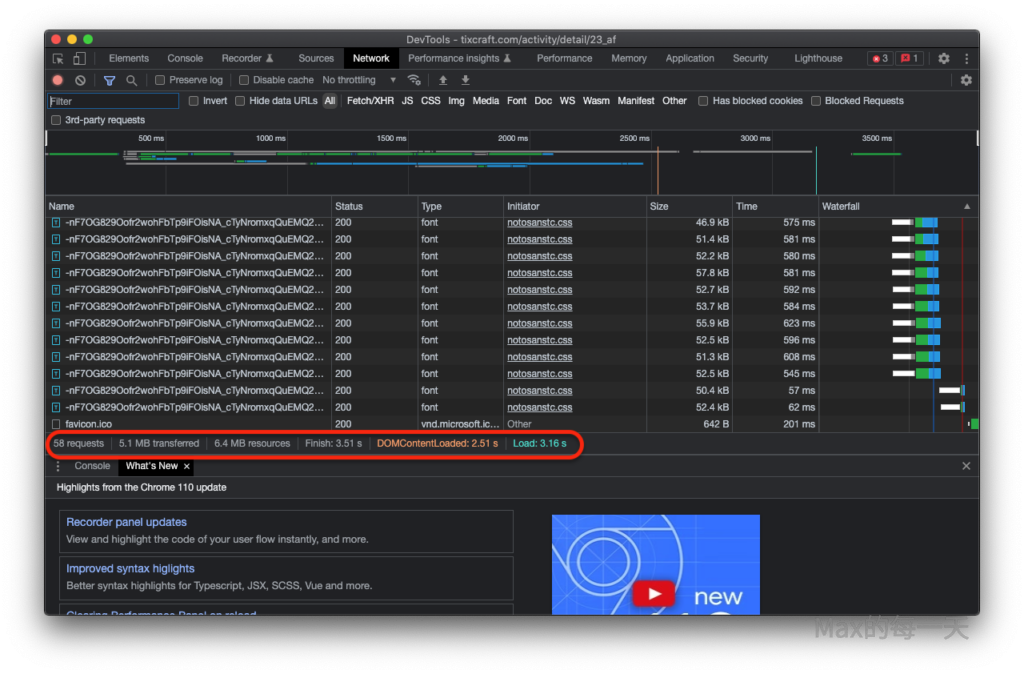Open Network panel settings gear
The width and height of the screenshot is (1024, 674).
(966, 80)
